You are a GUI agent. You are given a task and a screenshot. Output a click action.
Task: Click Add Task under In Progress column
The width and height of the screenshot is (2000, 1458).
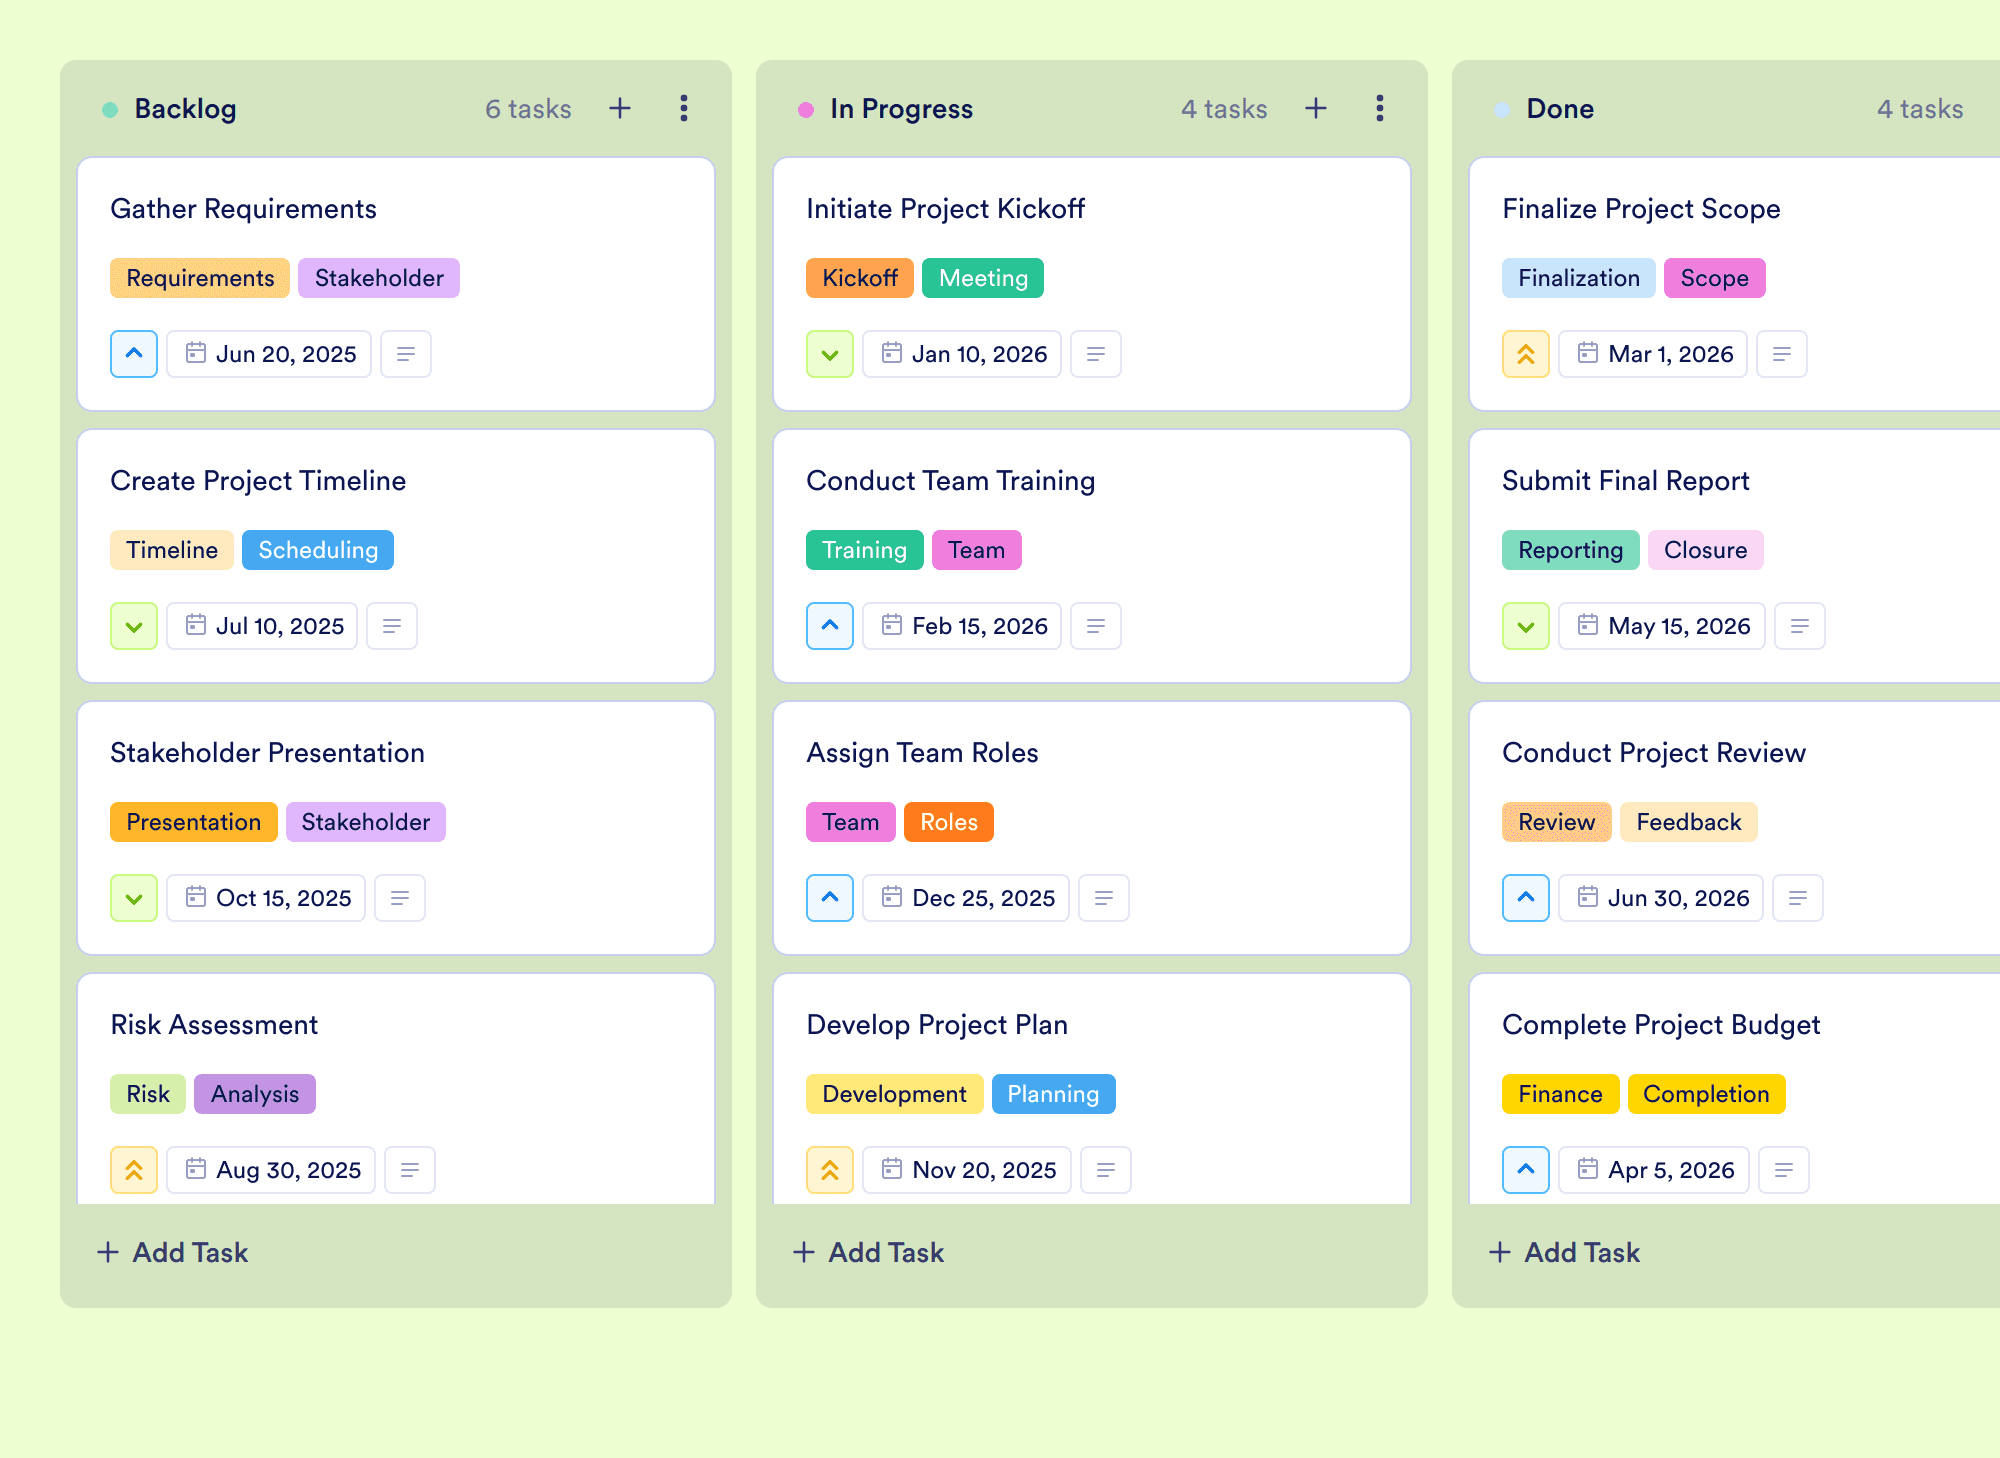pyautogui.click(x=868, y=1252)
